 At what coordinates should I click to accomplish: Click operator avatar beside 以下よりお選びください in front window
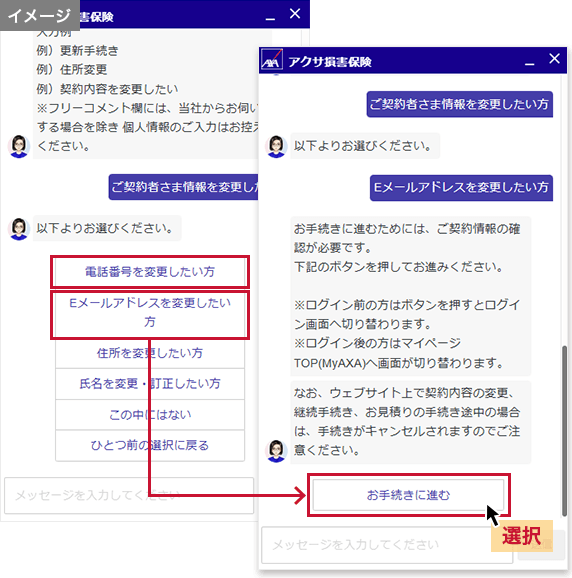[x=276, y=146]
